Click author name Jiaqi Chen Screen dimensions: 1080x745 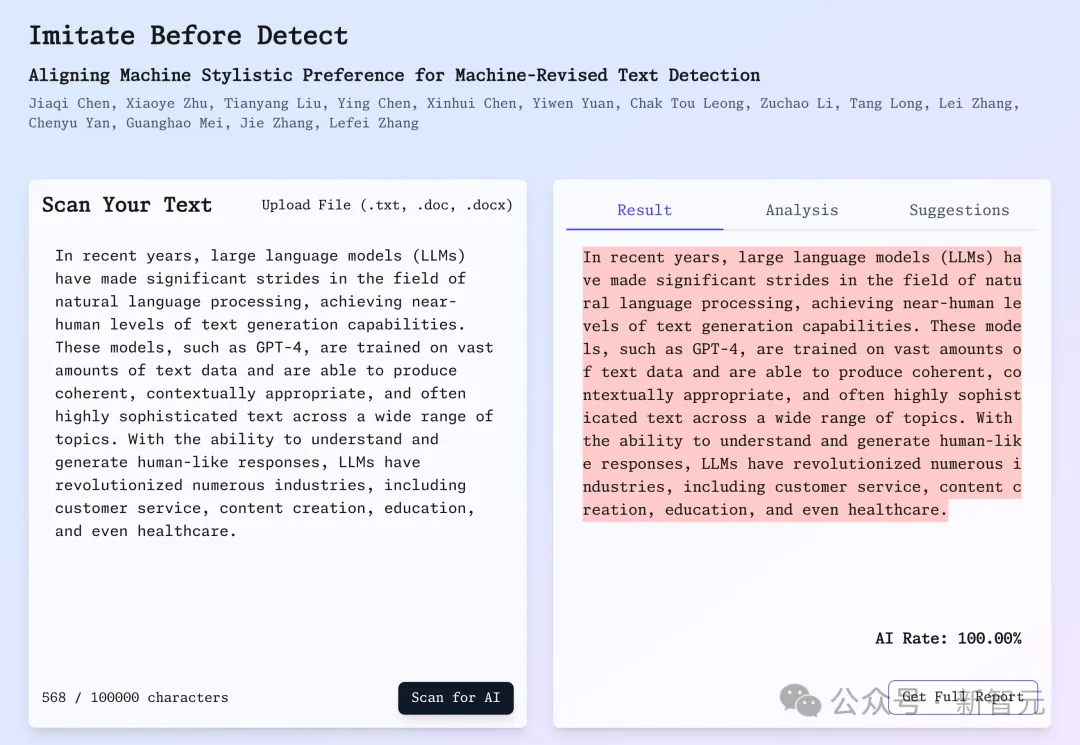70,103
